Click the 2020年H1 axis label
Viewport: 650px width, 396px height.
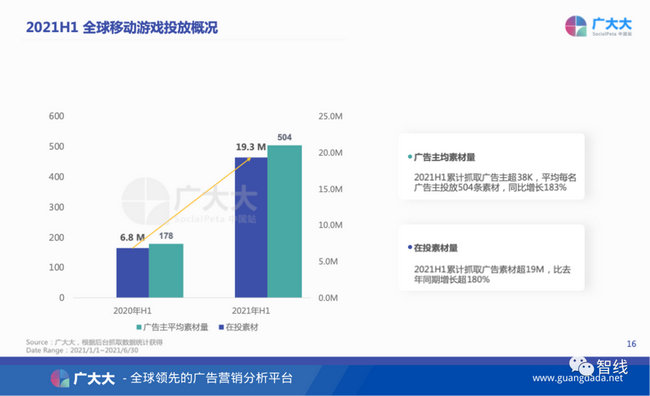click(132, 311)
